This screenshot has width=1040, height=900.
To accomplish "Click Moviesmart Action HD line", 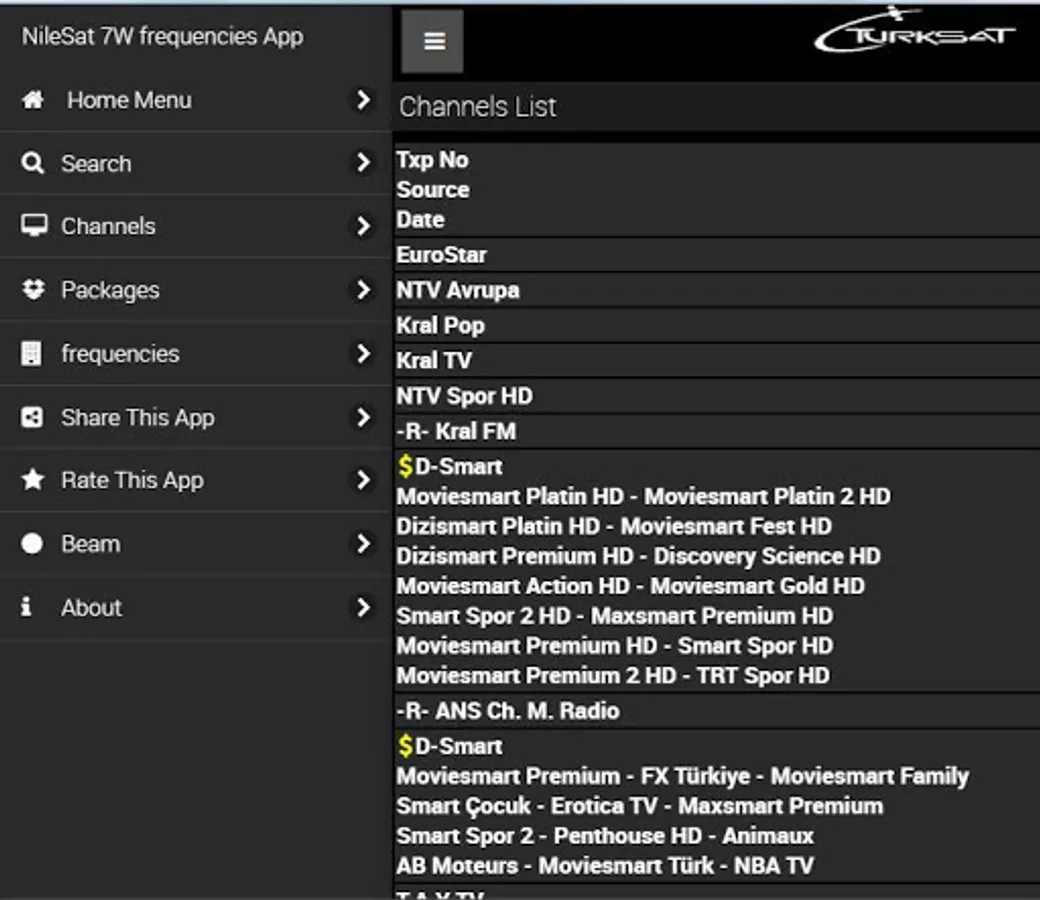I will 631,586.
